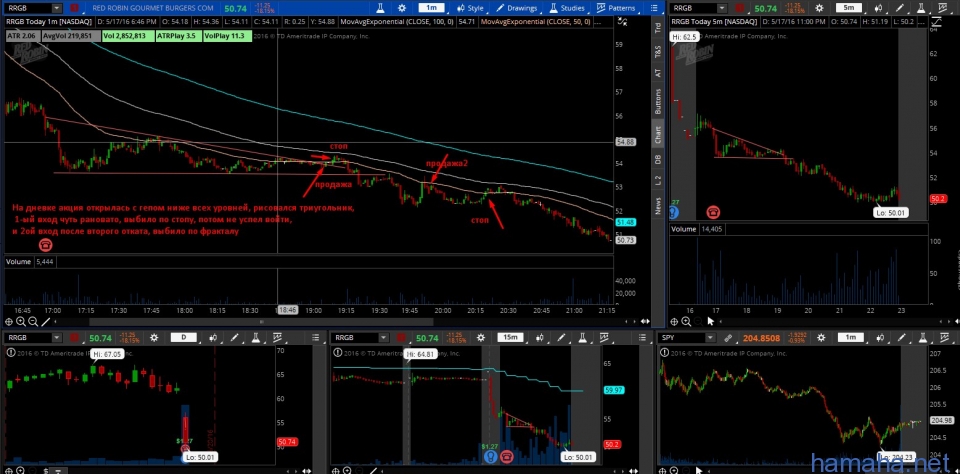Open the Trd side tab
This screenshot has width=960, height=474.
tap(658, 28)
